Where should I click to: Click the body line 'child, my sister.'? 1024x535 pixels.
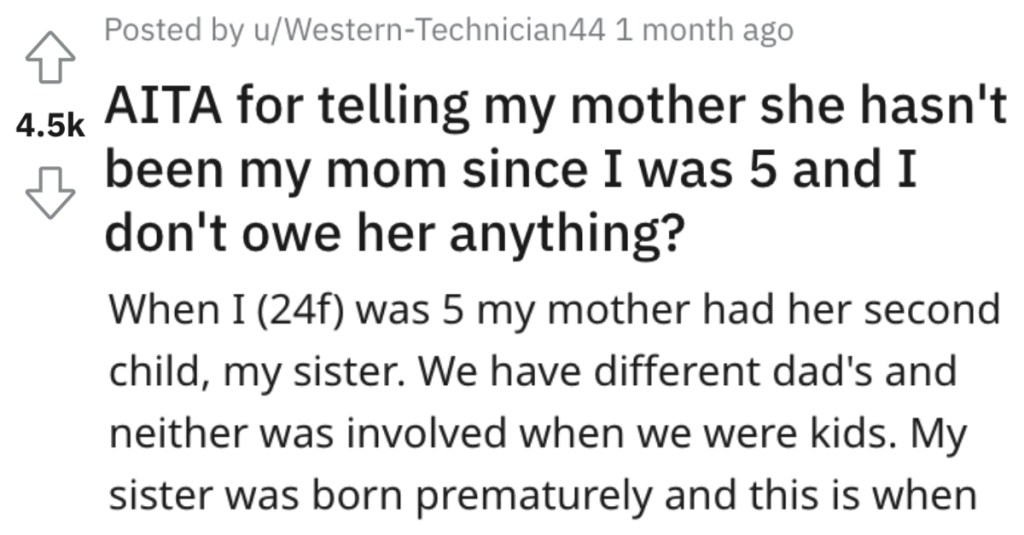coord(533,372)
